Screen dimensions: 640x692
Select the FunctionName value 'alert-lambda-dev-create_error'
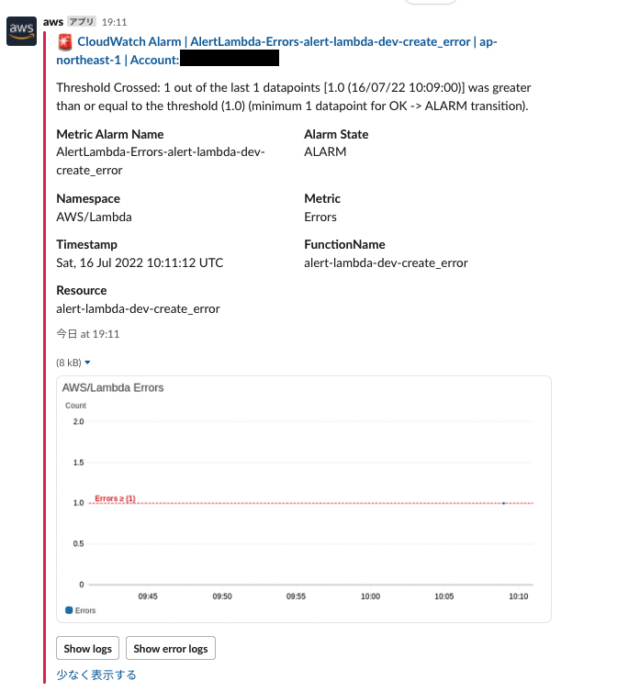coord(386,263)
